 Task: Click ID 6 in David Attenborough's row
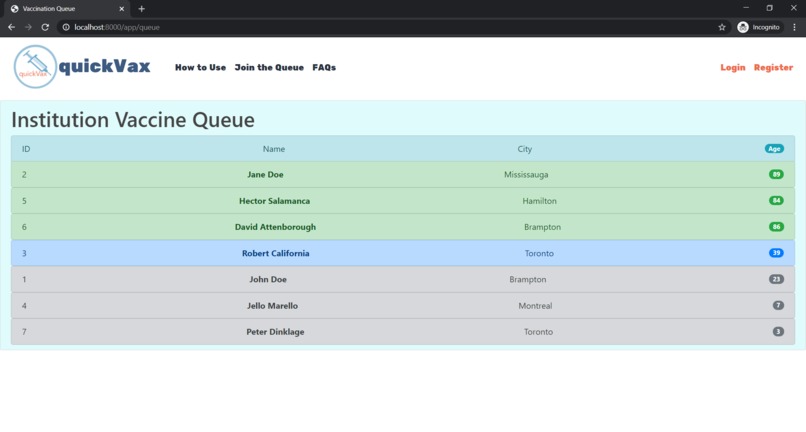[x=24, y=227]
